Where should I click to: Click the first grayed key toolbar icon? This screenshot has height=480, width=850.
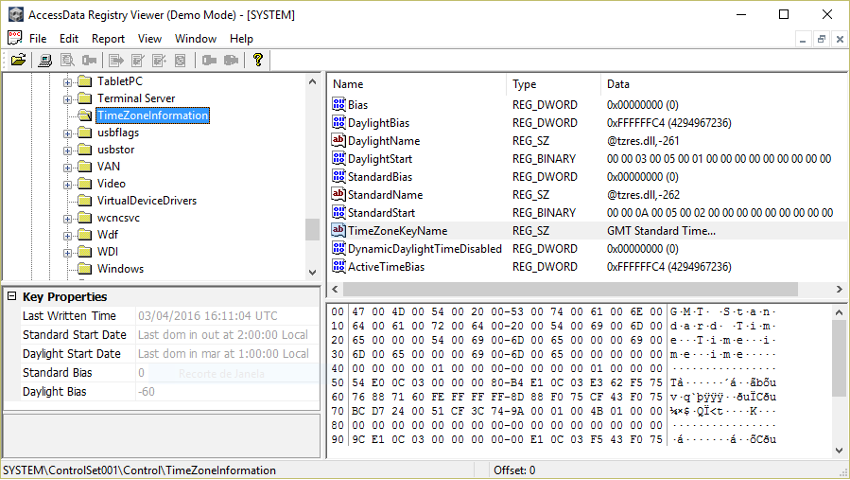(x=89, y=60)
